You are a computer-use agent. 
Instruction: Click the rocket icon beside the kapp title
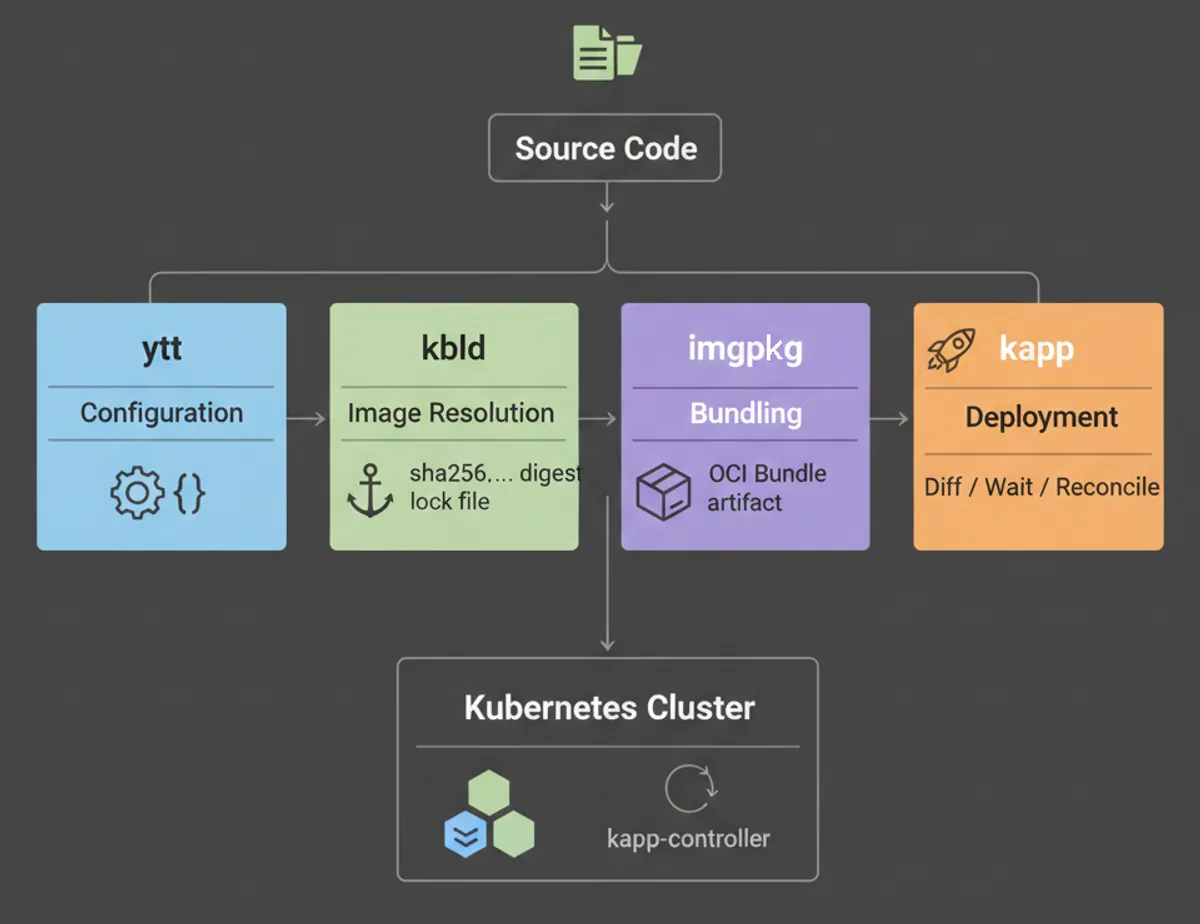coord(950,350)
